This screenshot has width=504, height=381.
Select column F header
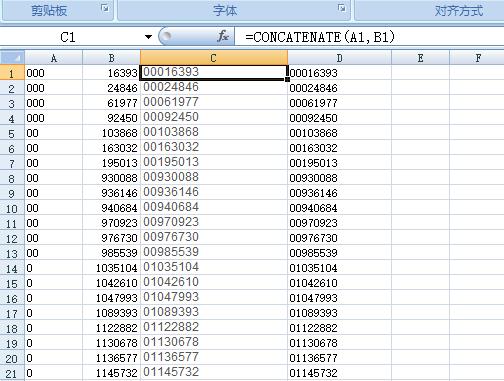(477, 58)
